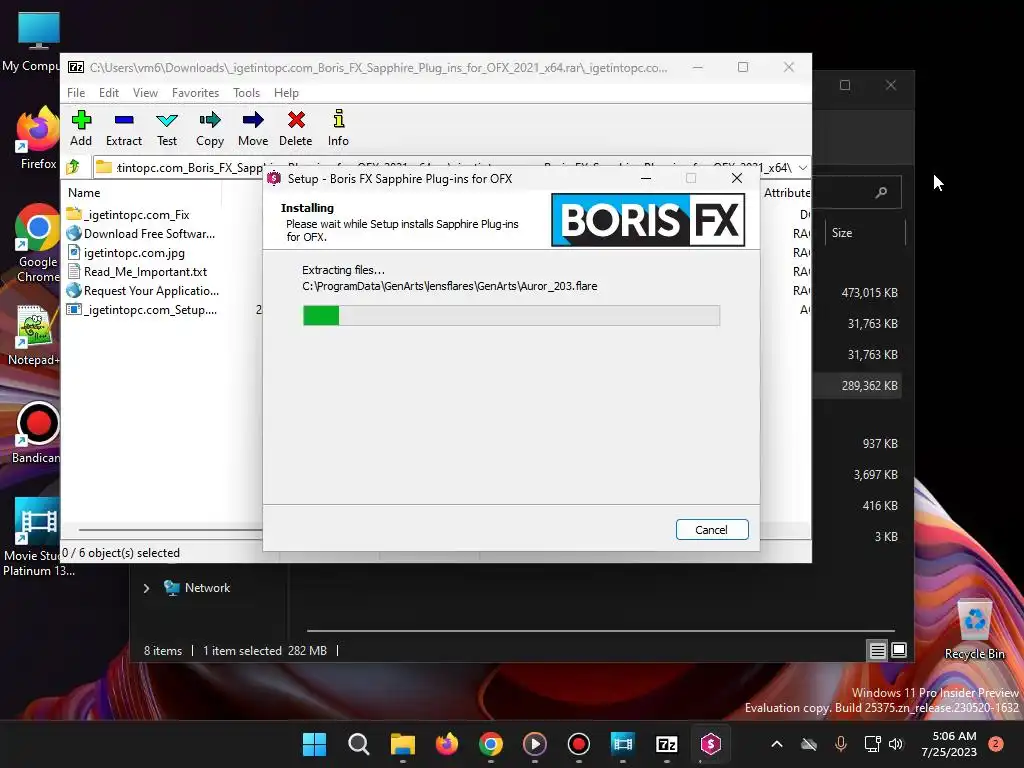Click the horizontal scrollbar in 7-Zip list
The width and height of the screenshot is (1024, 768).
[170, 530]
